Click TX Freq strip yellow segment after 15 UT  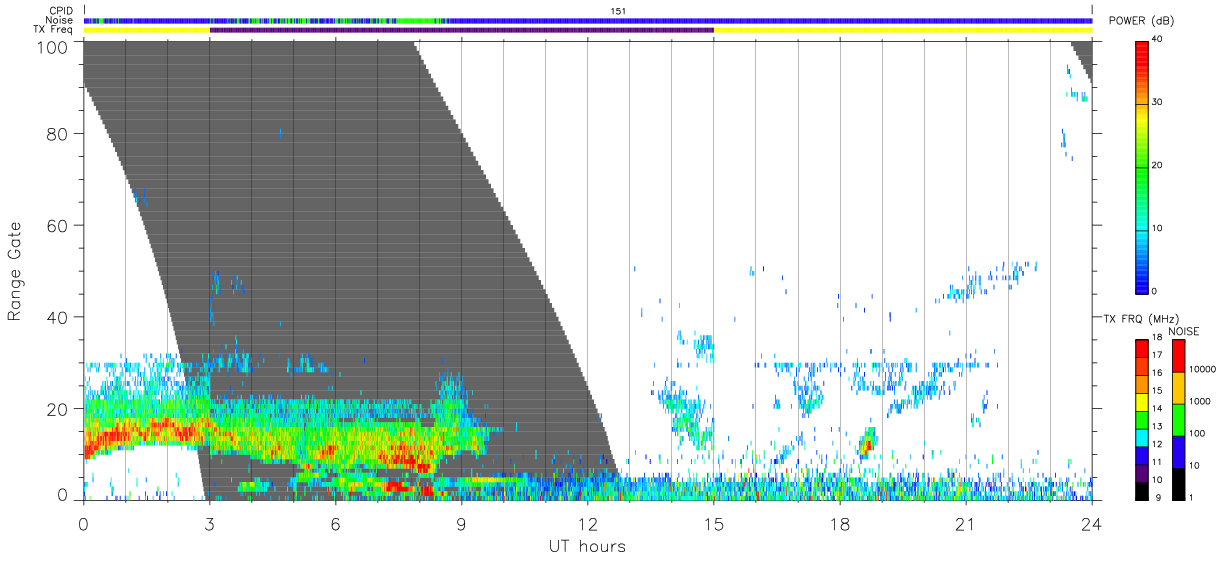(x=903, y=30)
